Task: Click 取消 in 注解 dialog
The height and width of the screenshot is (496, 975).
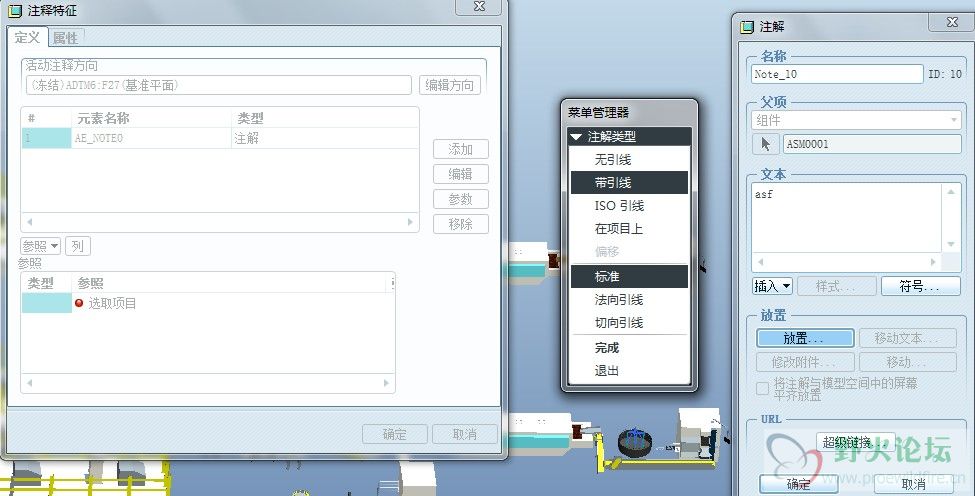Action: pos(913,484)
